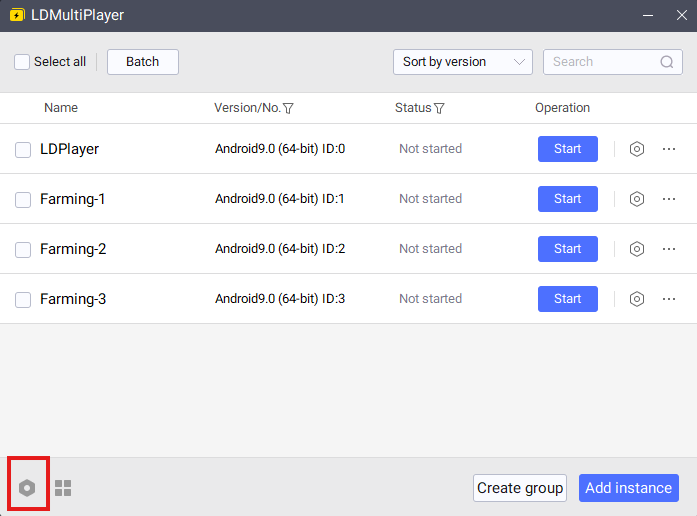Image resolution: width=697 pixels, height=516 pixels.
Task: Click Not started status of Farming-3
Action: click(430, 299)
